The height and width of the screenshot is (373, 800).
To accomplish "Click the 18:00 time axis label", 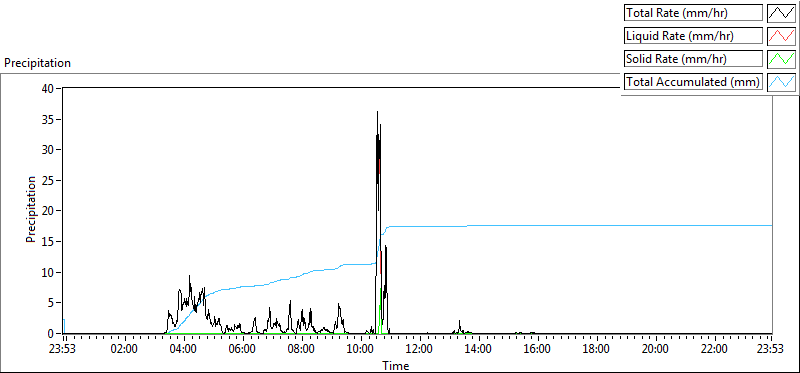I will coord(596,350).
